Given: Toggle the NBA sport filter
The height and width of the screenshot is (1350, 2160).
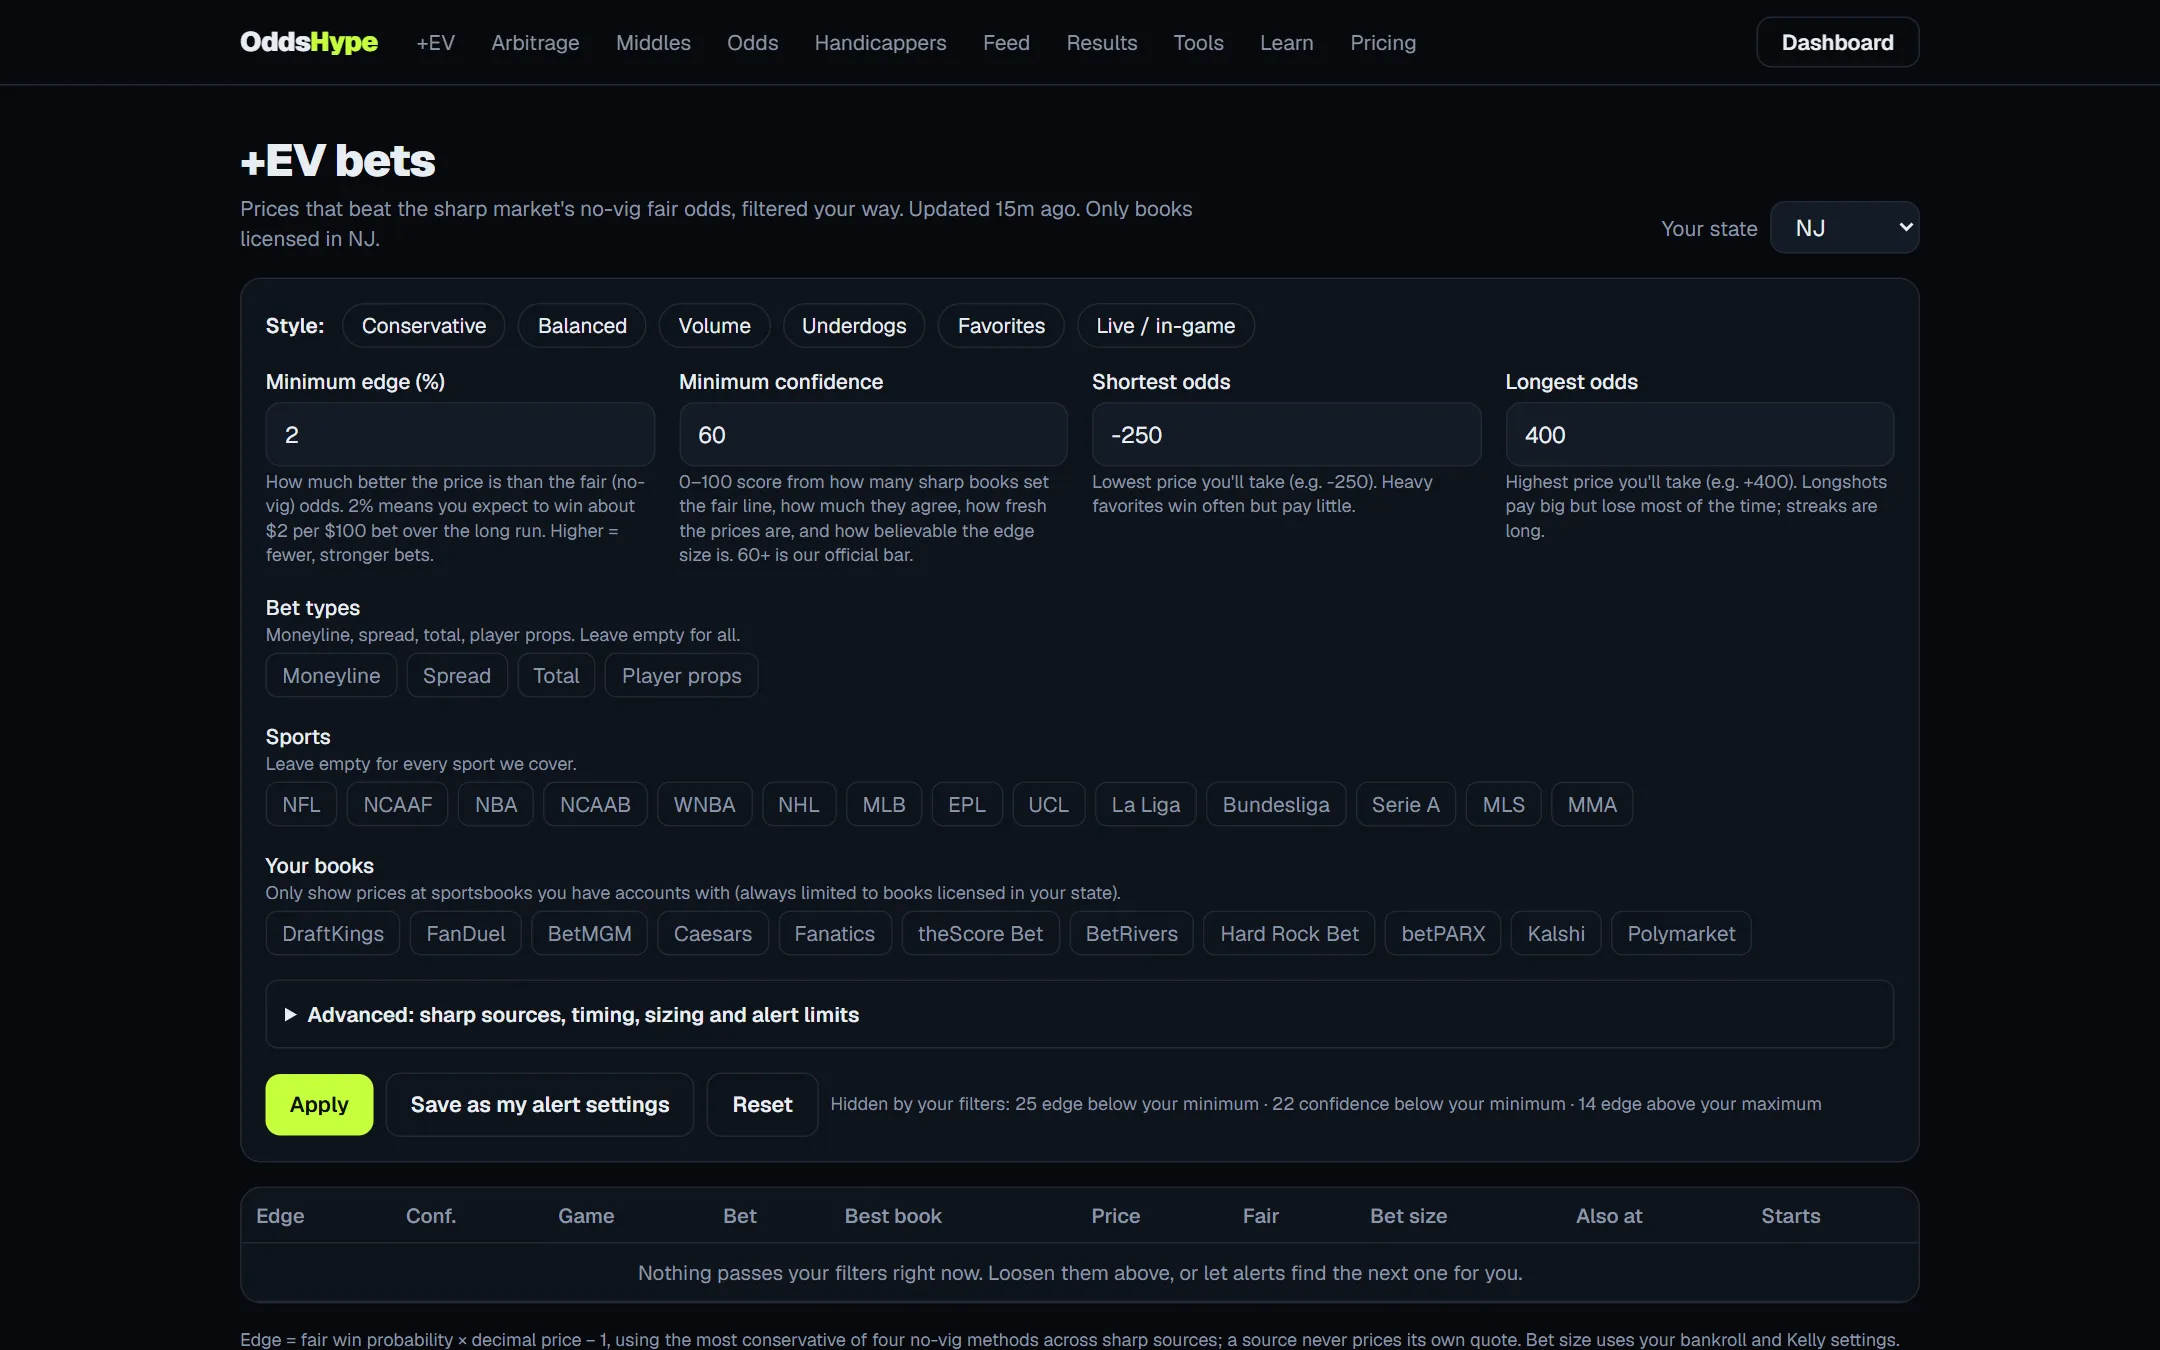Looking at the screenshot, I should point(496,804).
